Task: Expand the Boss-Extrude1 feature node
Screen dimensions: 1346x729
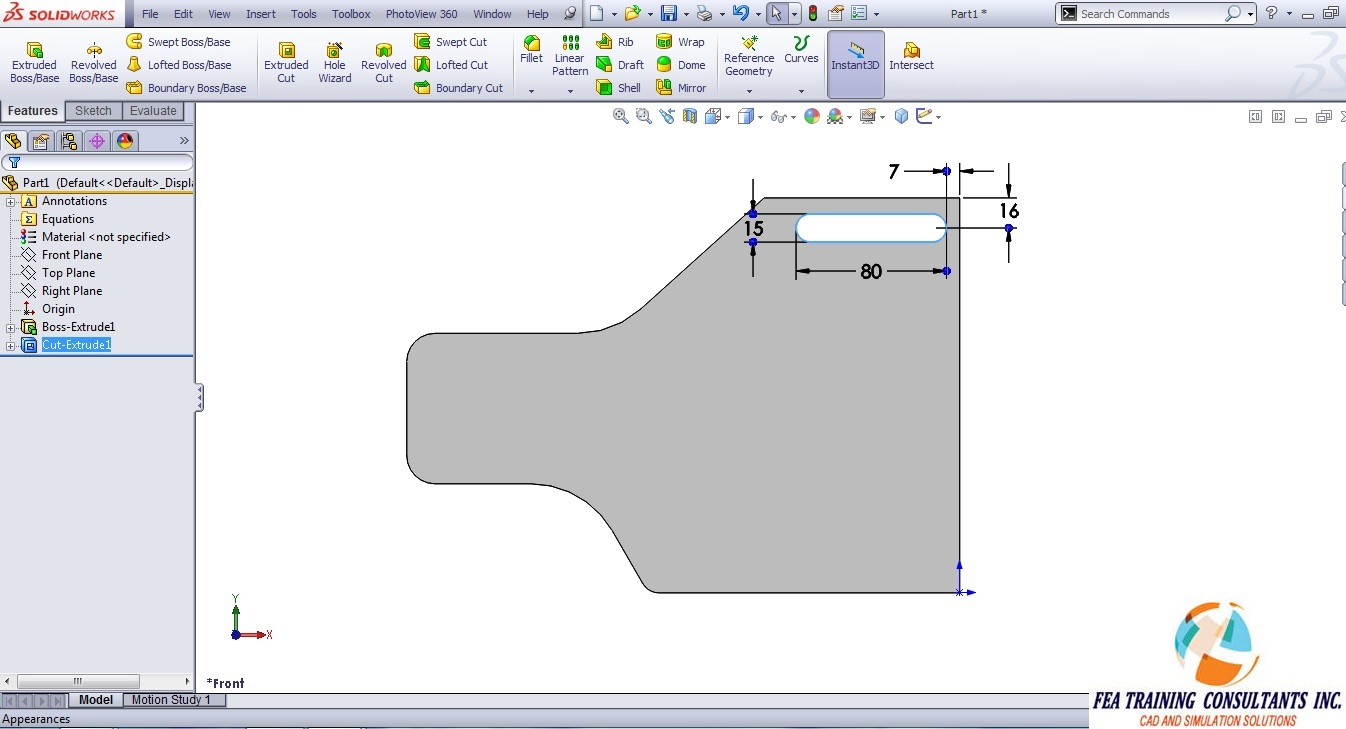Action: coord(11,328)
